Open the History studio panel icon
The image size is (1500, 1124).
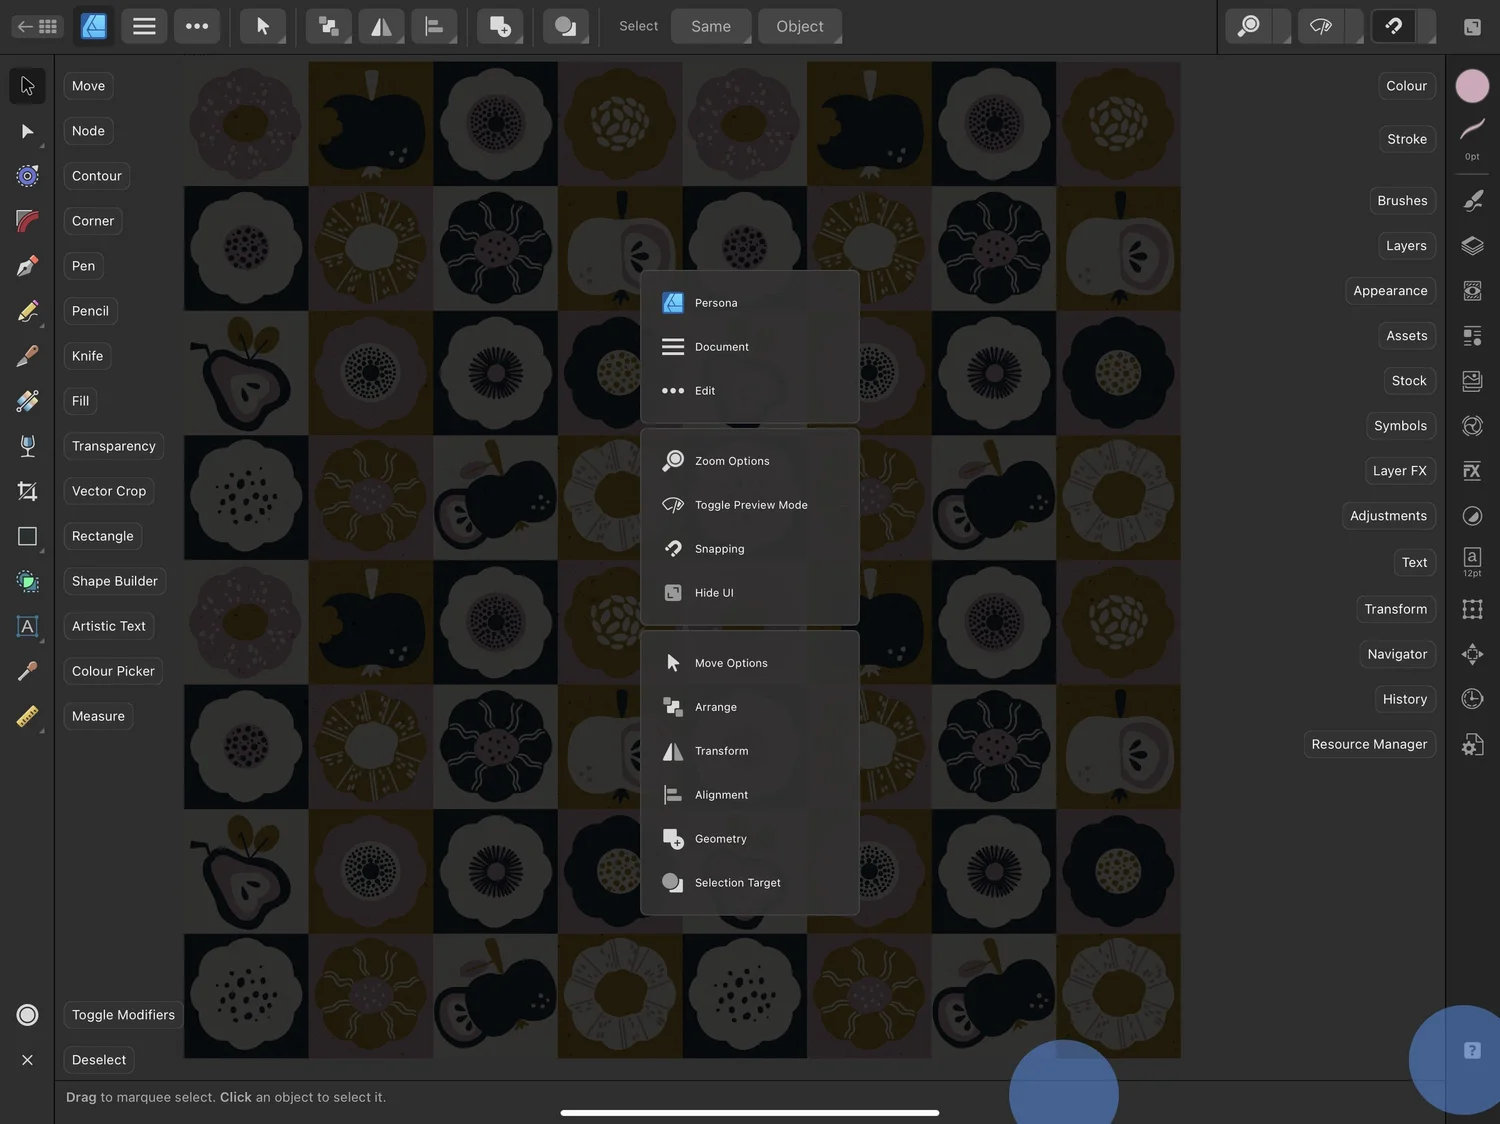(x=1471, y=698)
